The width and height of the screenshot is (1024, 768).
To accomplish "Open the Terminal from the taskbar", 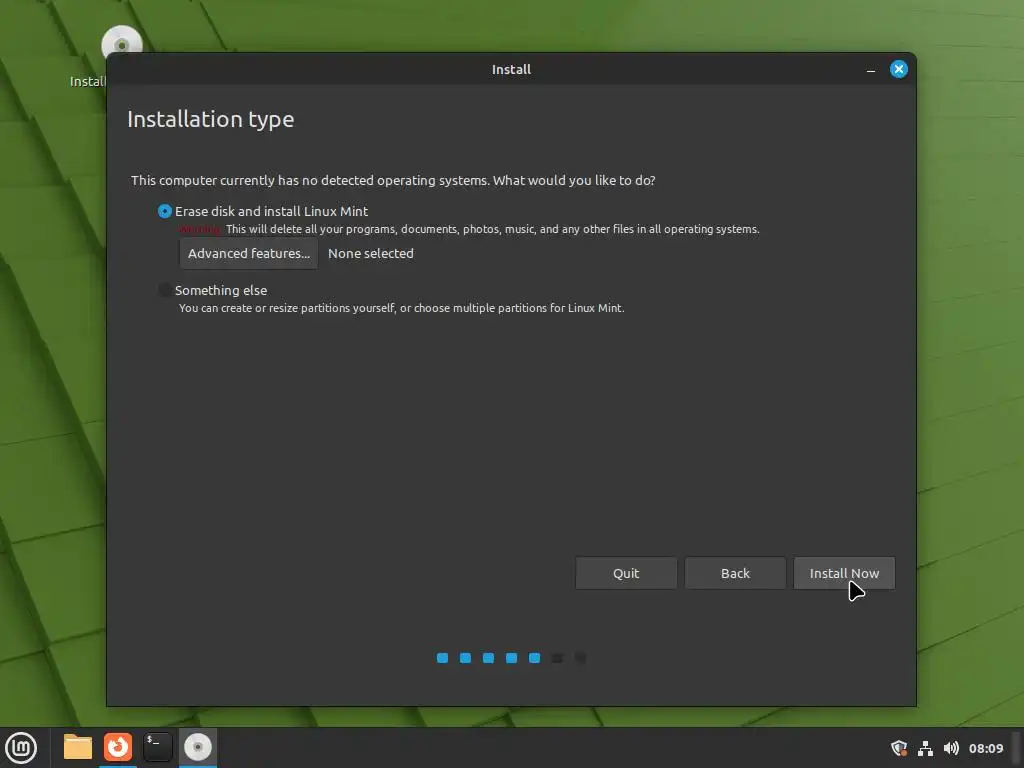I will tap(157, 747).
